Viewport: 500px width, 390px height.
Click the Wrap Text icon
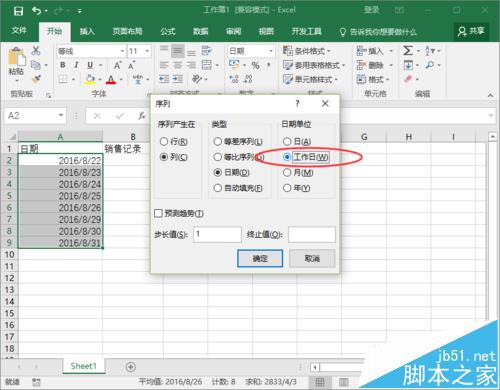point(206,51)
